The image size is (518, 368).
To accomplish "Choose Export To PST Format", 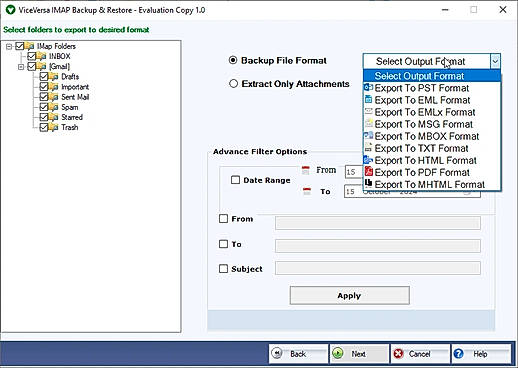I will pyautogui.click(x=432, y=88).
